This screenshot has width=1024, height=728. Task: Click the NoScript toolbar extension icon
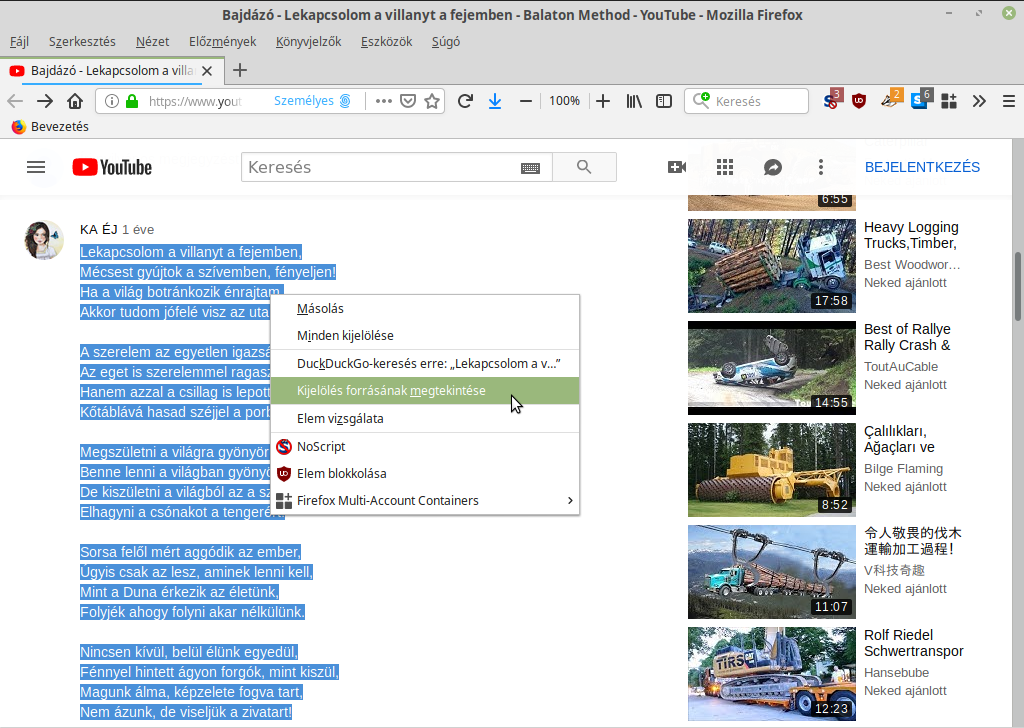pyautogui.click(x=831, y=101)
